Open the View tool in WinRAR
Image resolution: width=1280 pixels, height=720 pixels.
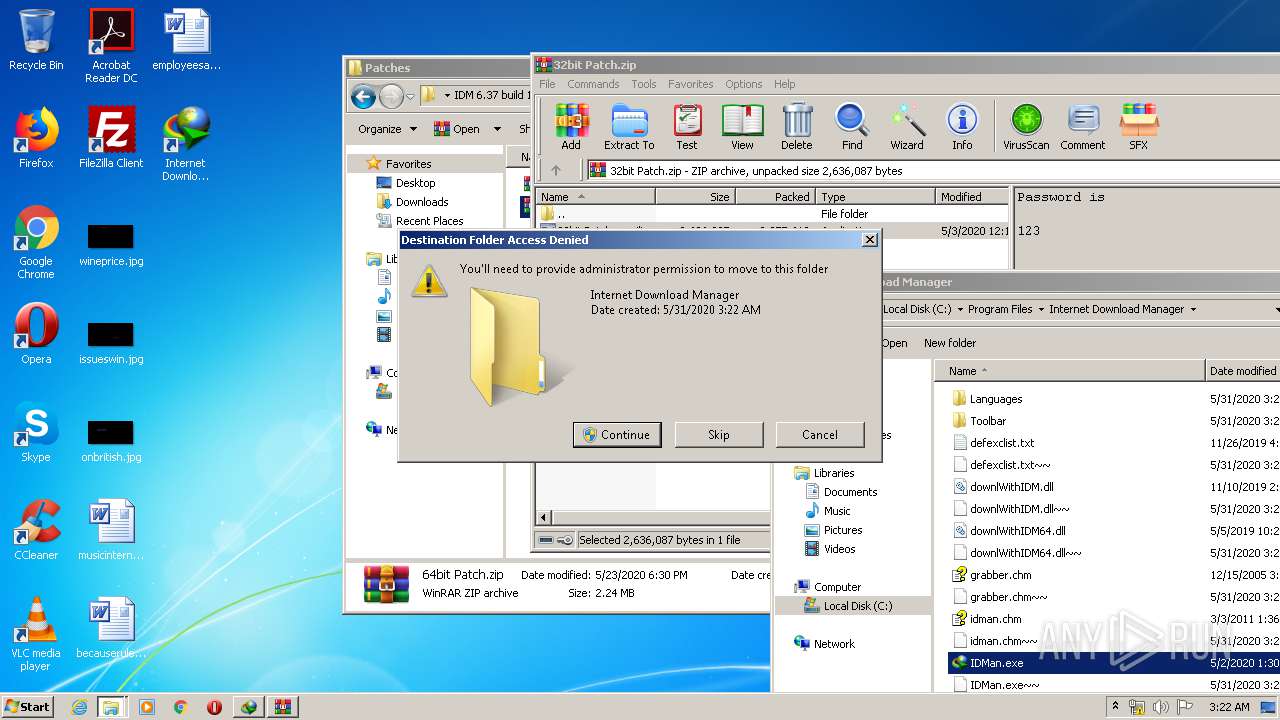coord(742,127)
